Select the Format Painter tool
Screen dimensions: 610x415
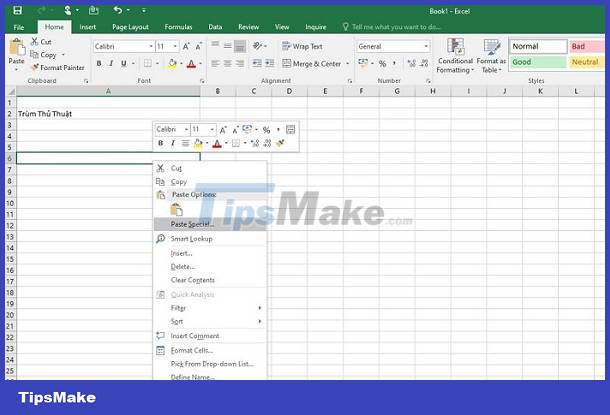coord(58,68)
